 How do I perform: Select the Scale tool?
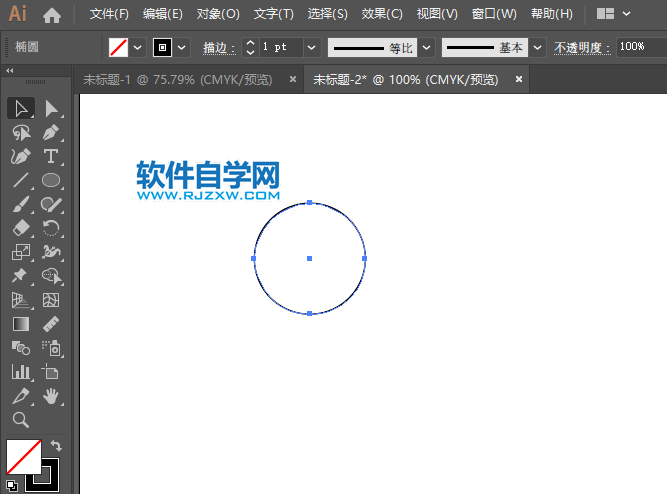tap(20, 252)
